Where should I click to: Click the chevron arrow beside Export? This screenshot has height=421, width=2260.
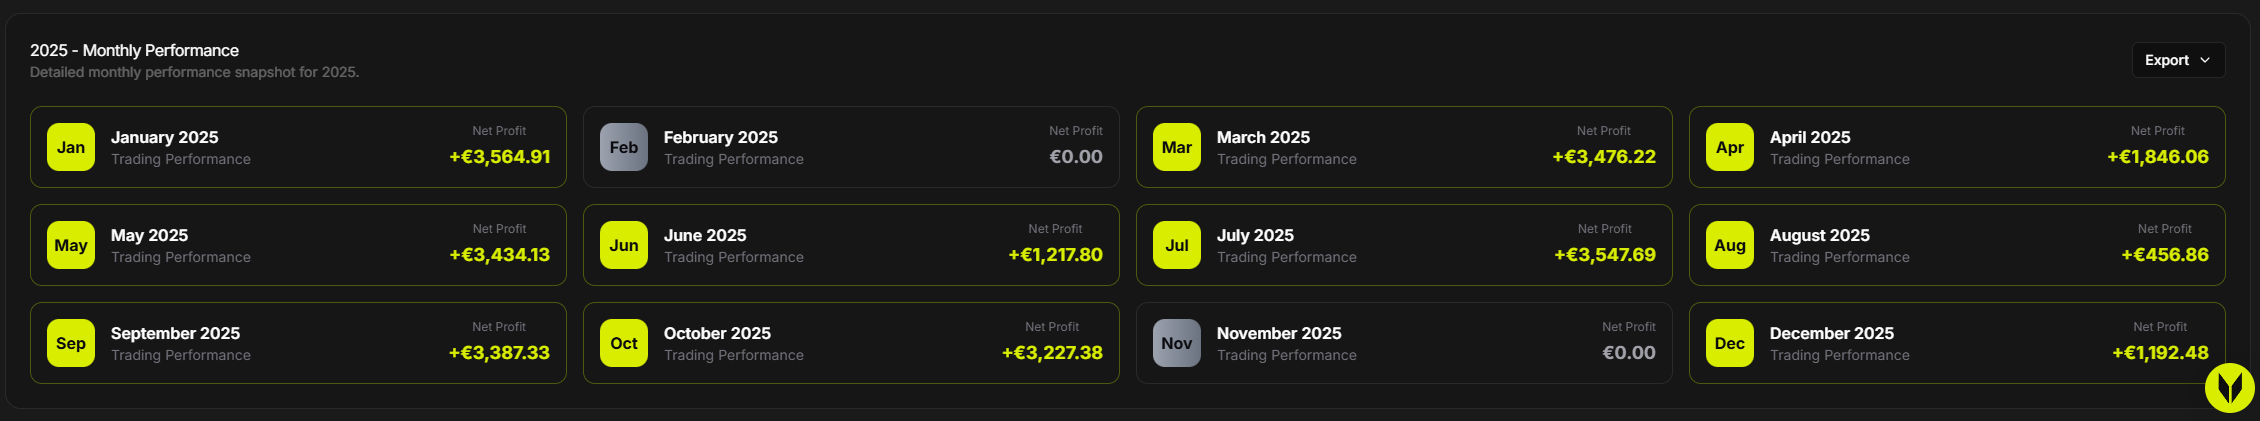coord(2205,60)
